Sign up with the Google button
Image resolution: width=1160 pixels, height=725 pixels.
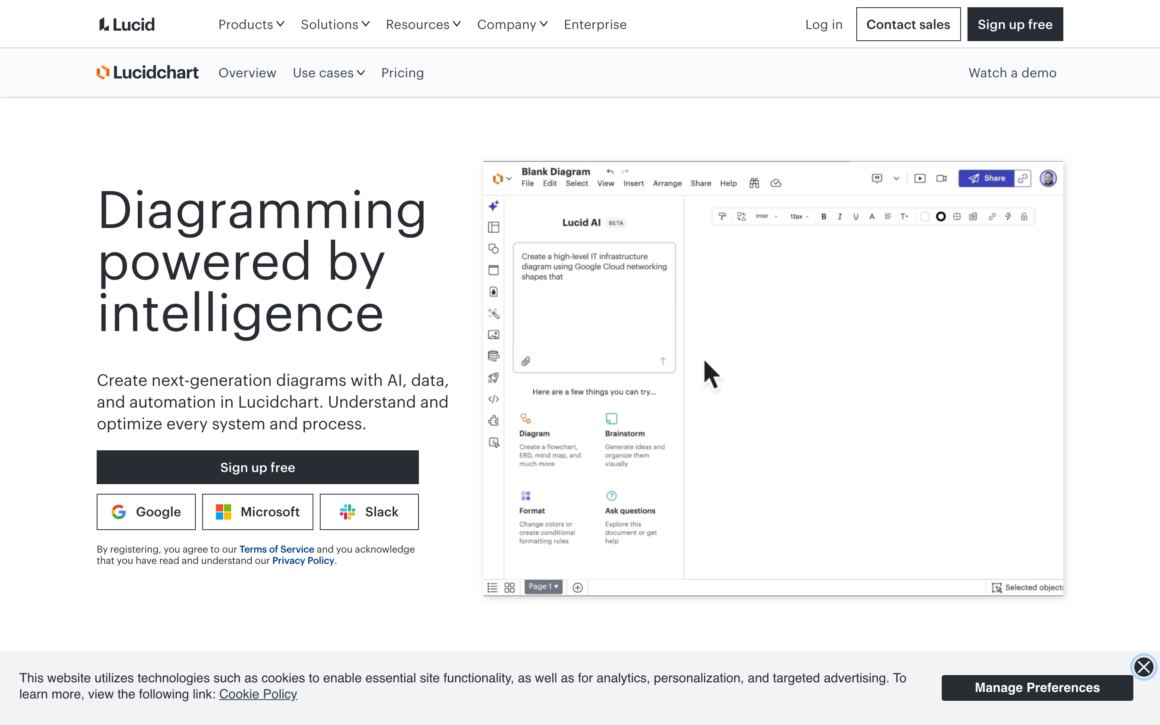coord(146,512)
